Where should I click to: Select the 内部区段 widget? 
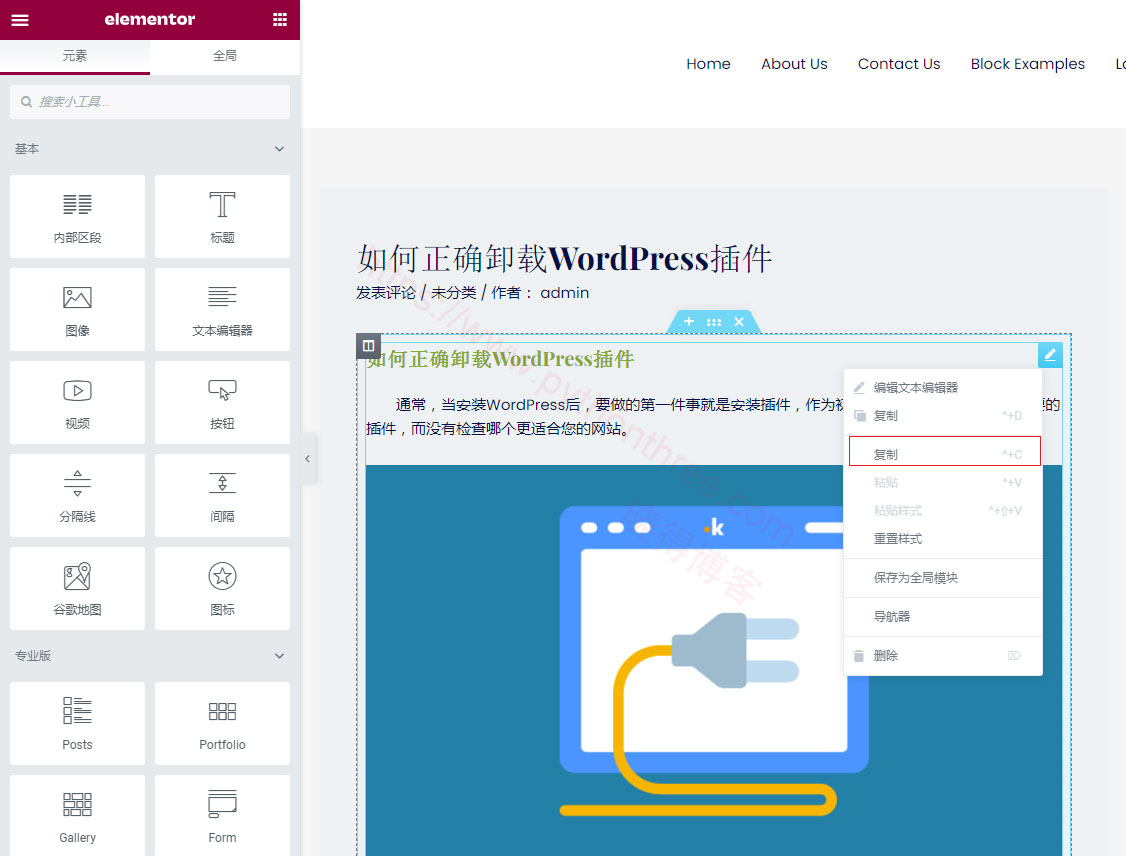tap(78, 216)
